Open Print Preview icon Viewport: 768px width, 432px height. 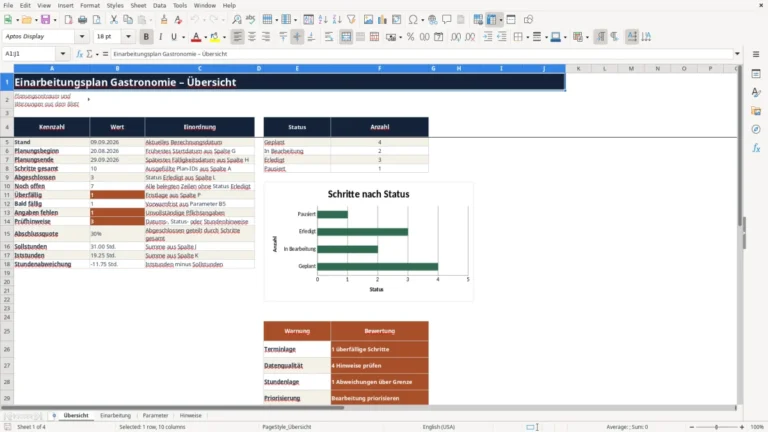pyautogui.click(x=96, y=20)
